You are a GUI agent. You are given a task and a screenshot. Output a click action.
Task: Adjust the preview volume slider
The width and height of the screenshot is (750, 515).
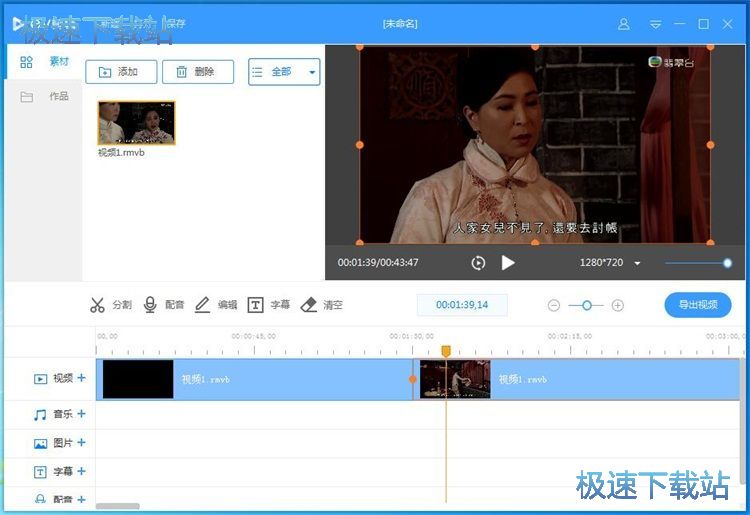pyautogui.click(x=698, y=263)
